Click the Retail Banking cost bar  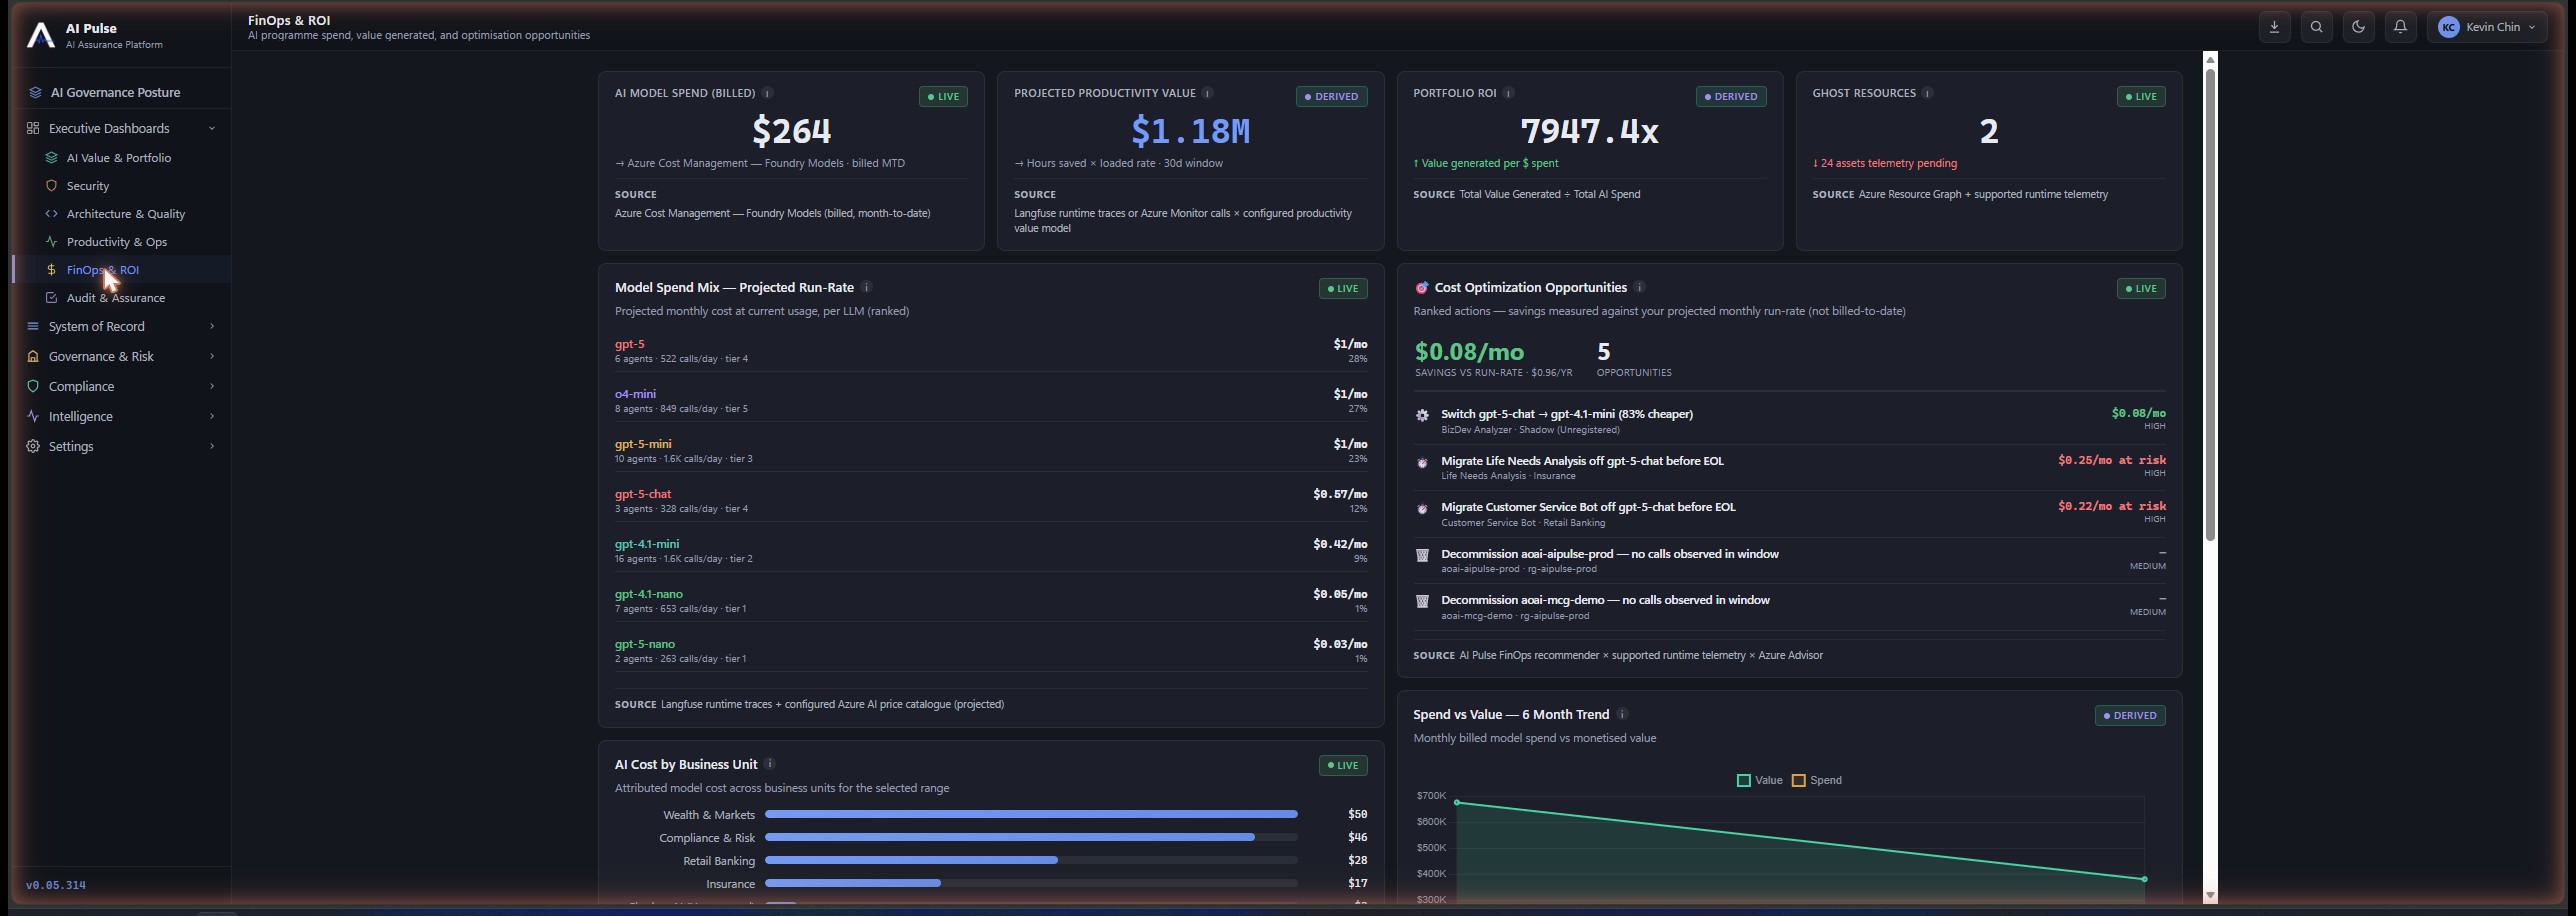[x=911, y=860]
